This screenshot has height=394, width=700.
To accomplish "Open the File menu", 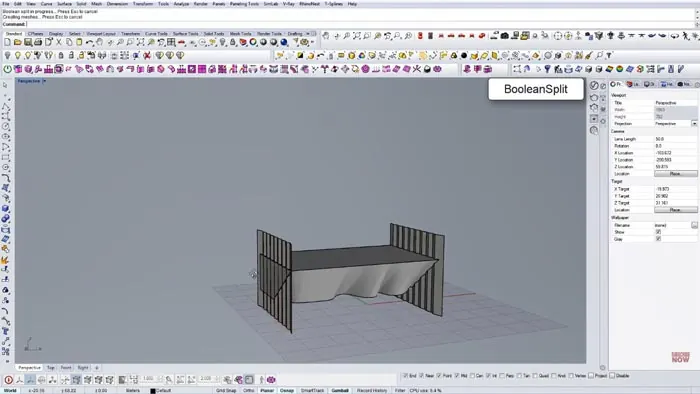I will click(6, 4).
